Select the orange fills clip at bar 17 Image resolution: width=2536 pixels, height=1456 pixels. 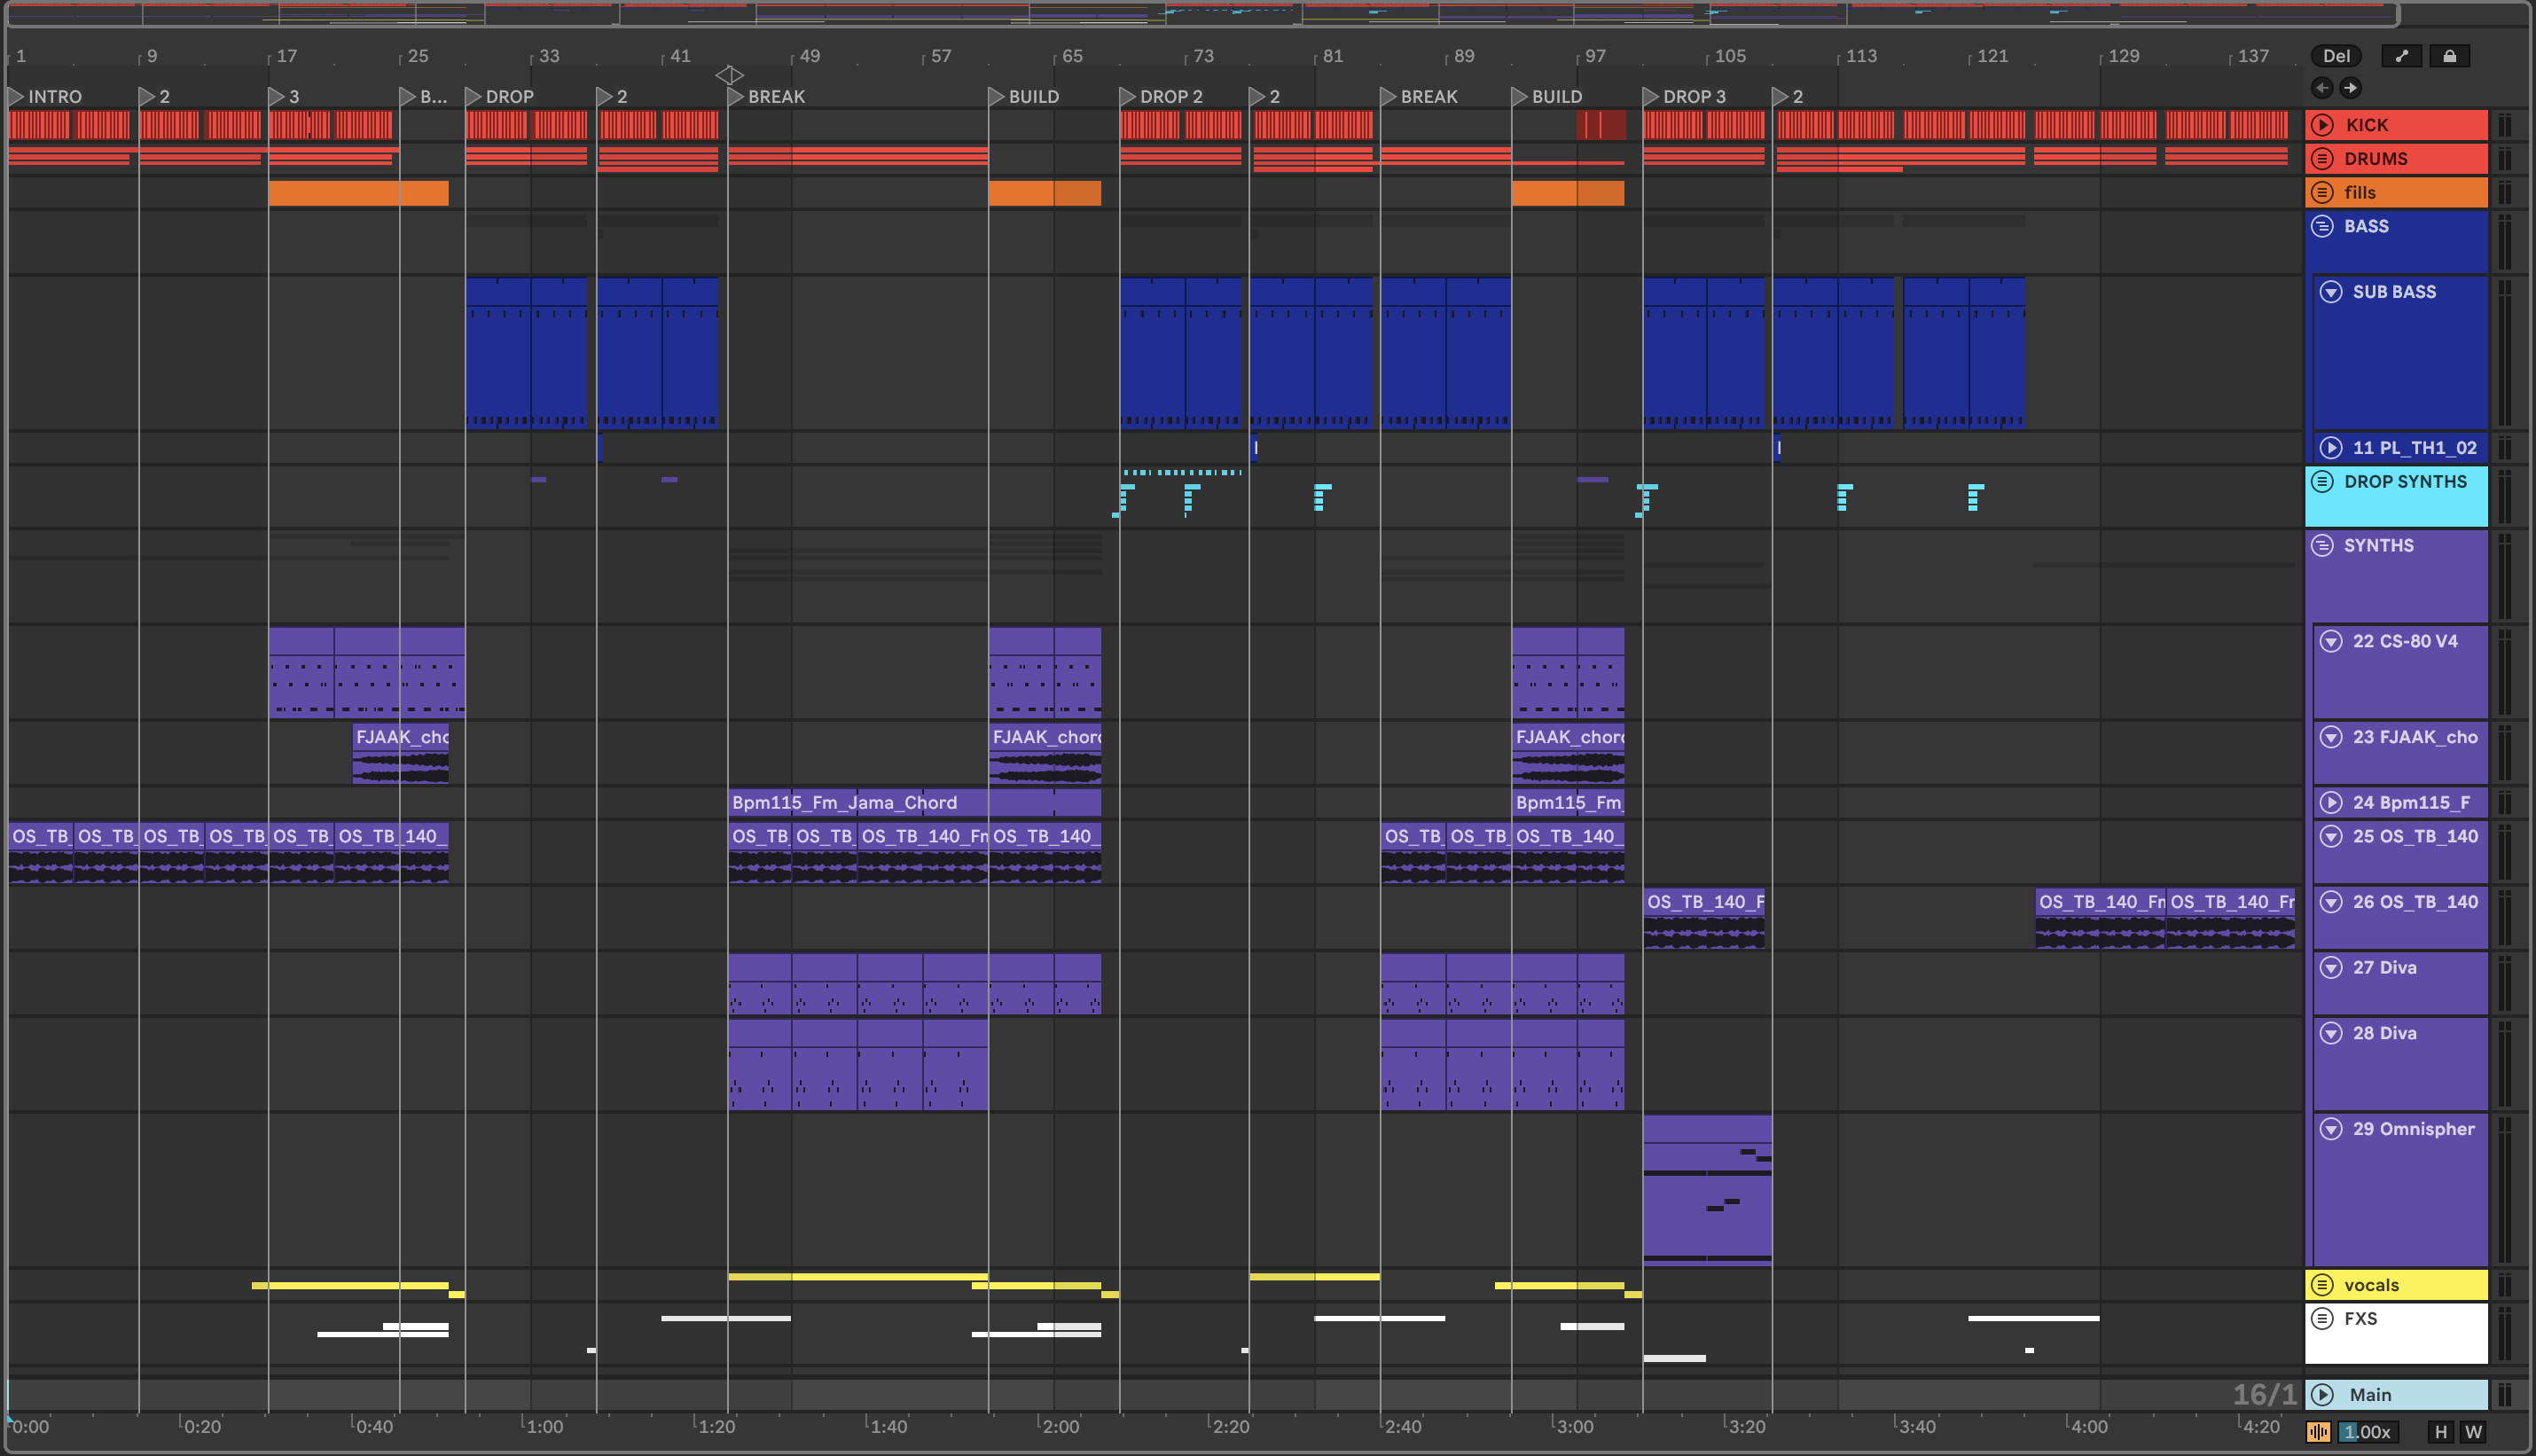[x=358, y=193]
